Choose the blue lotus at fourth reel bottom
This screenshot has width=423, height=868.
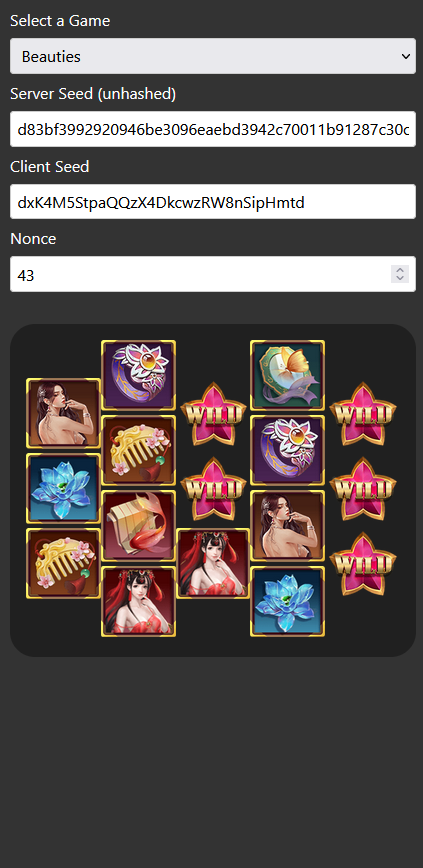287,601
